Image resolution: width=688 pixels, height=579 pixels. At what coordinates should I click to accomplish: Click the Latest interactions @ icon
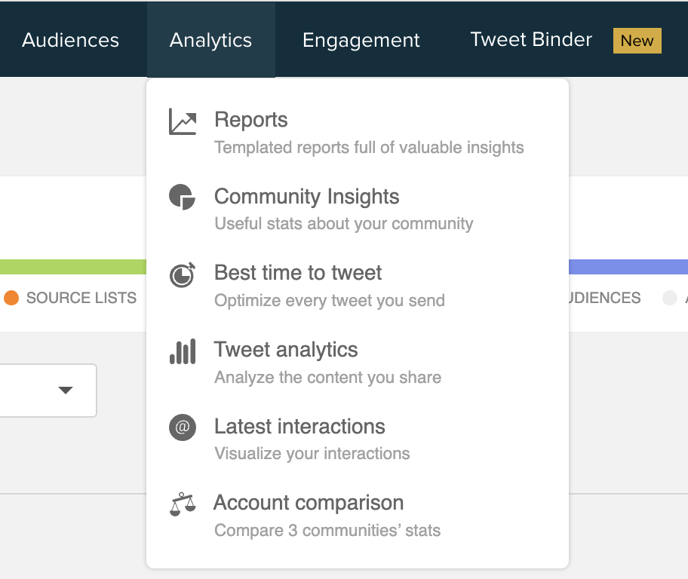point(183,427)
